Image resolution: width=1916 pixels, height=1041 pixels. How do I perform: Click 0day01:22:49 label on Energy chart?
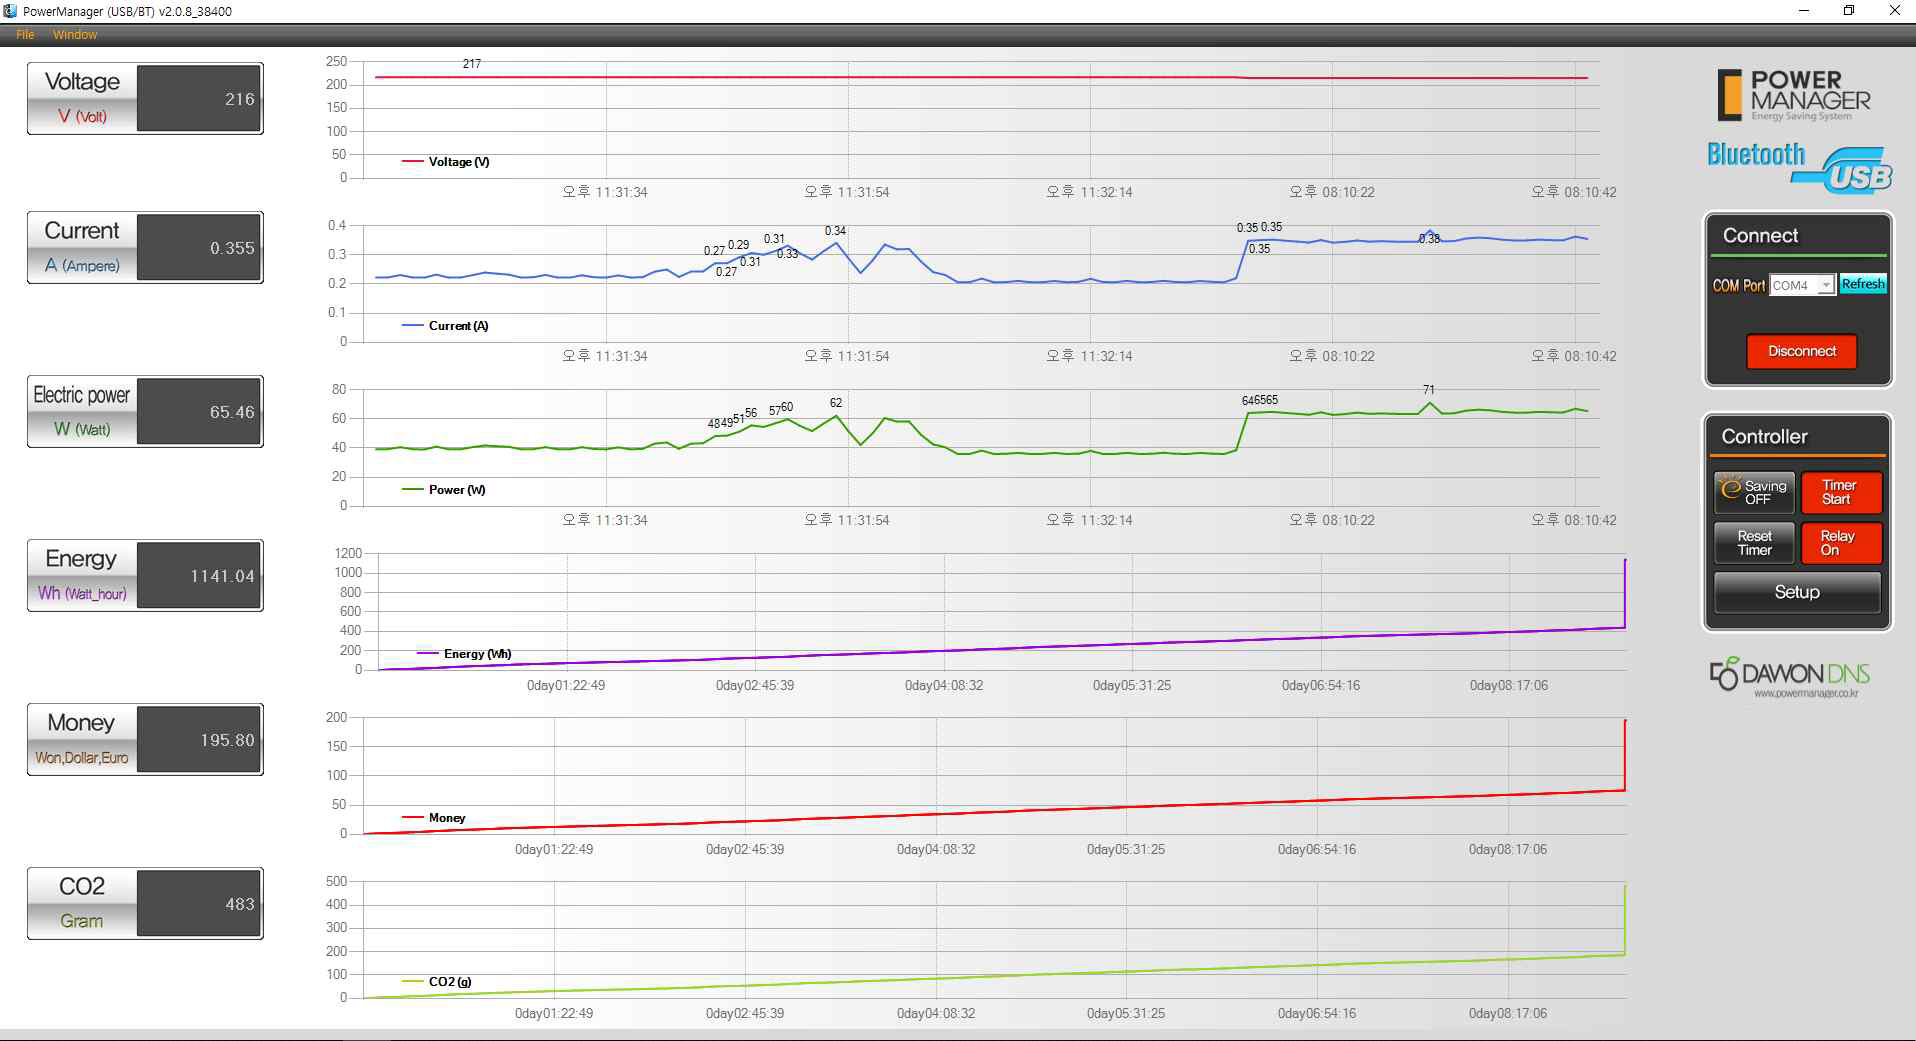566,686
